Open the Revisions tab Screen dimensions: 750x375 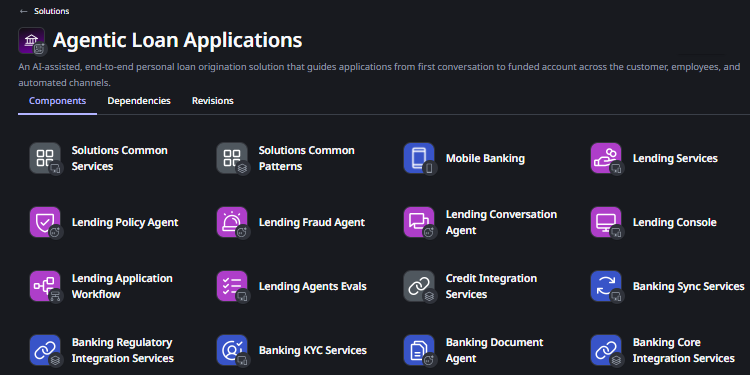[212, 101]
